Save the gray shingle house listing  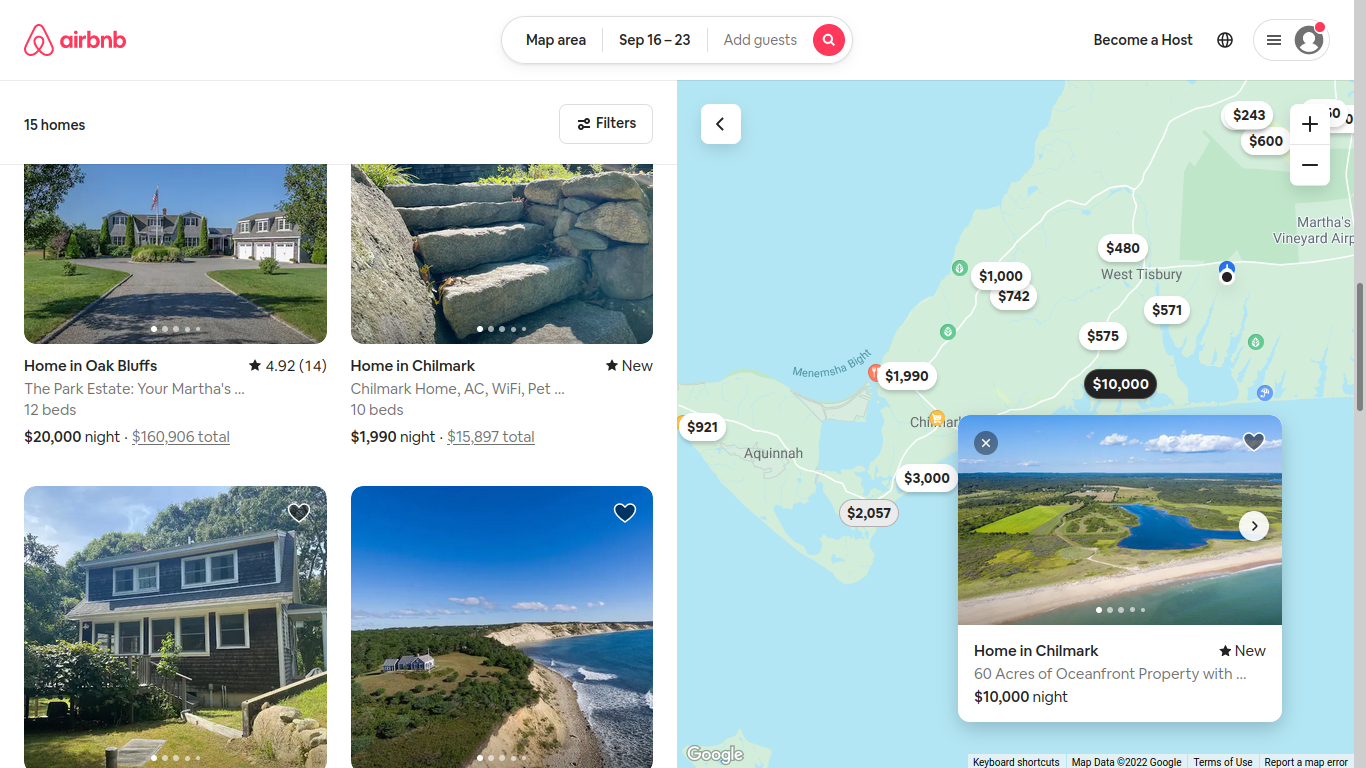point(299,513)
